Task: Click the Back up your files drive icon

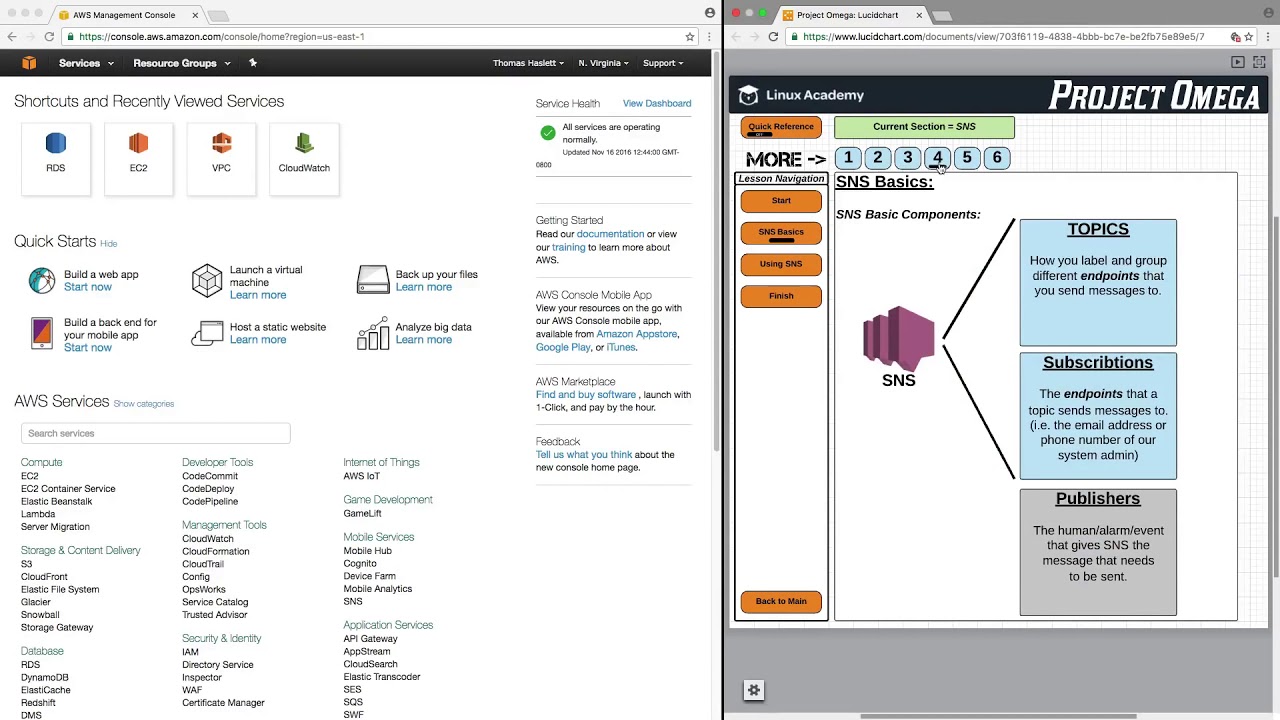Action: tap(373, 280)
